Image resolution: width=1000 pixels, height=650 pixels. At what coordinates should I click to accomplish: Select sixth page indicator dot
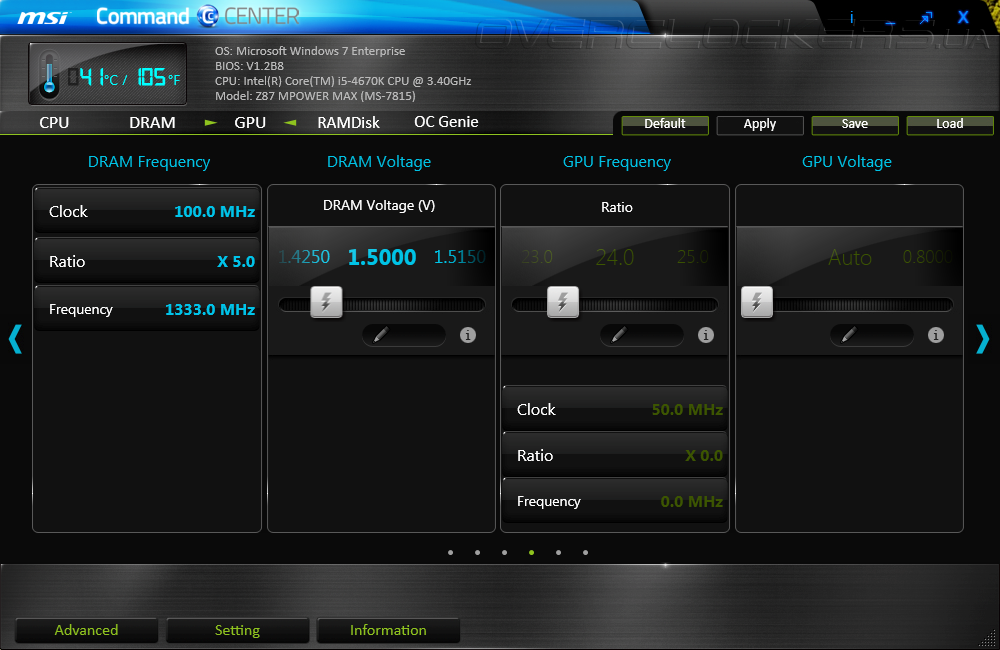(585, 552)
